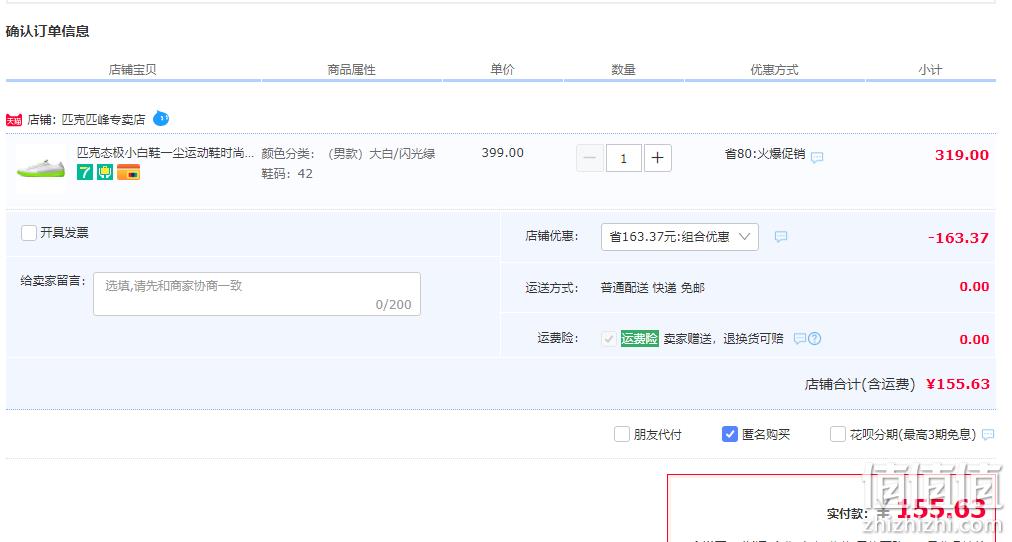This screenshot has width=1012, height=542.
Task: Toggle the 运费险 checkbox
Action: (609, 339)
